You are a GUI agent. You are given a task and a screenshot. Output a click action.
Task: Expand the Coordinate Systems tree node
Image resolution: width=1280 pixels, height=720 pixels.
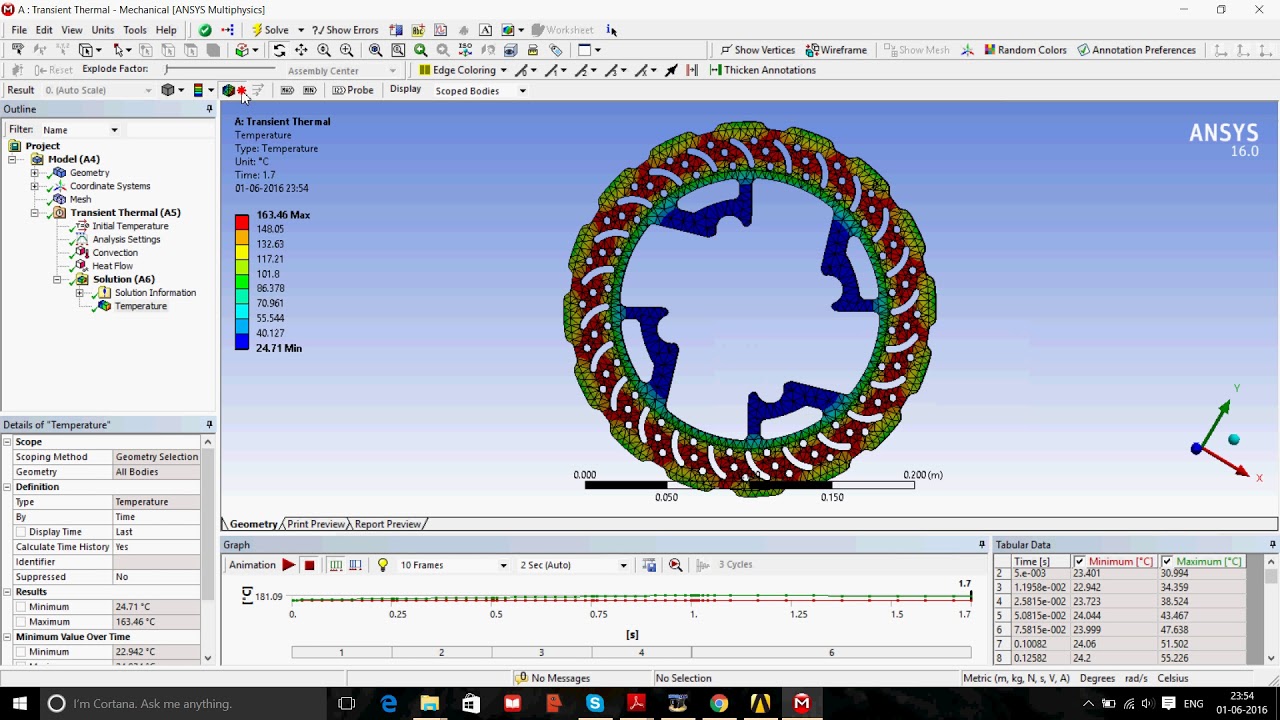(x=34, y=186)
